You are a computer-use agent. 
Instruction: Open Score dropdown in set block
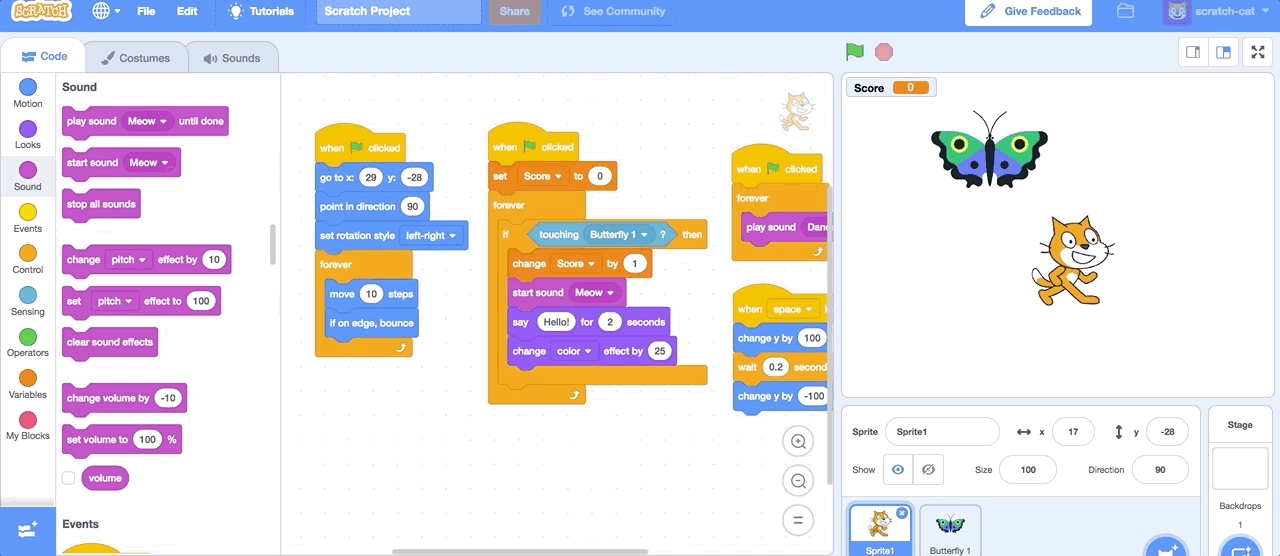point(543,176)
